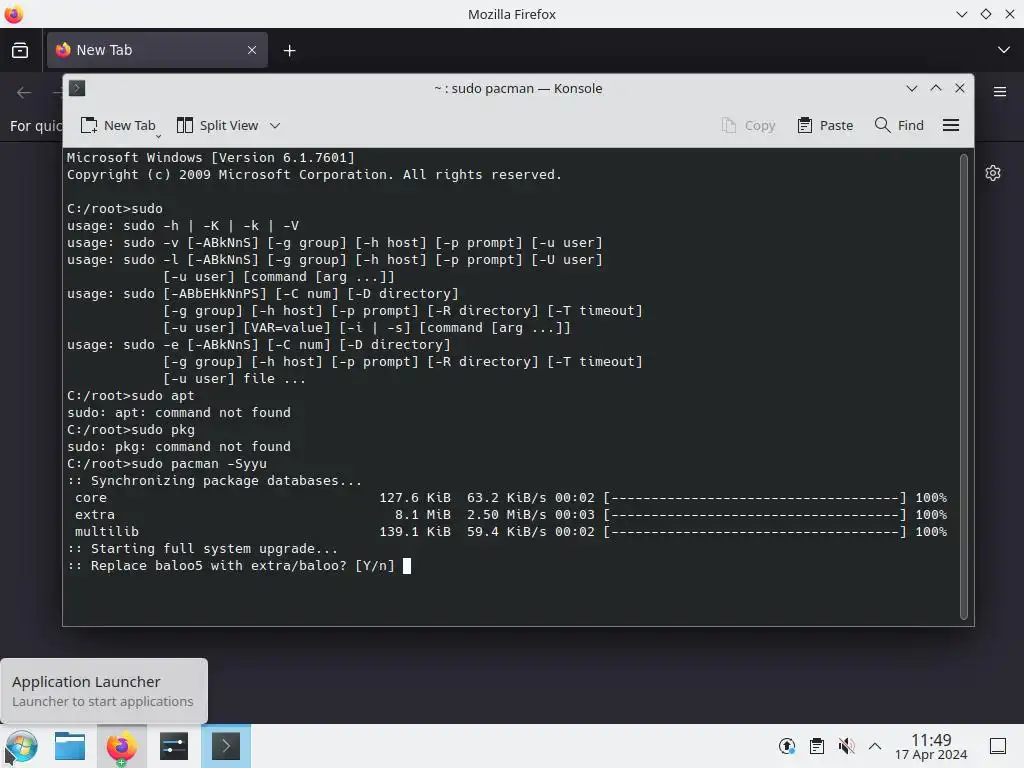Open Firefox tab overview icon
Screen dimensions: 1024x768
[20, 50]
